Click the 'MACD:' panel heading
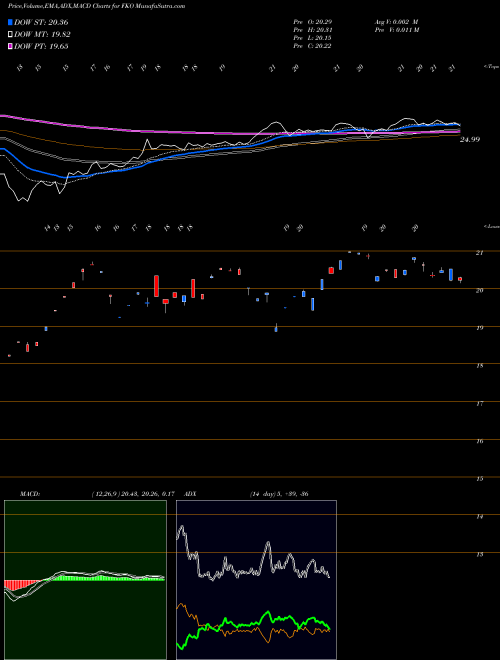Screen dimensions: 500x660 (29, 494)
